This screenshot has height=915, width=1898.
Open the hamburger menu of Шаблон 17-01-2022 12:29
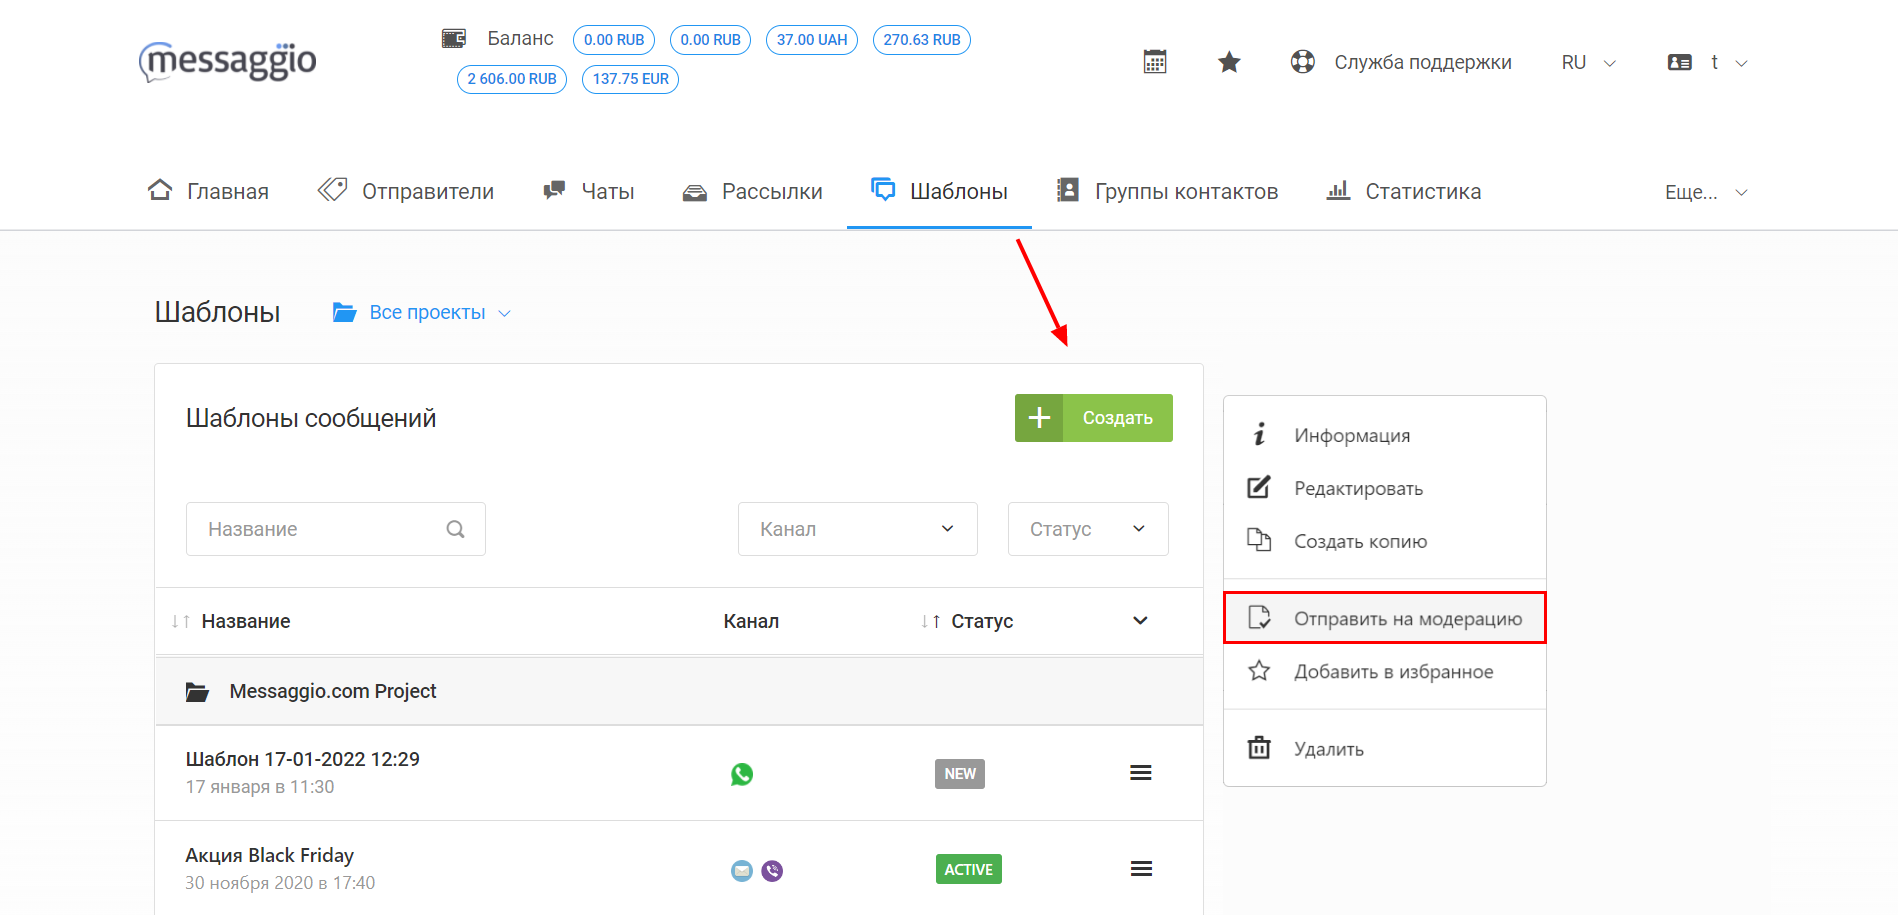(x=1141, y=773)
